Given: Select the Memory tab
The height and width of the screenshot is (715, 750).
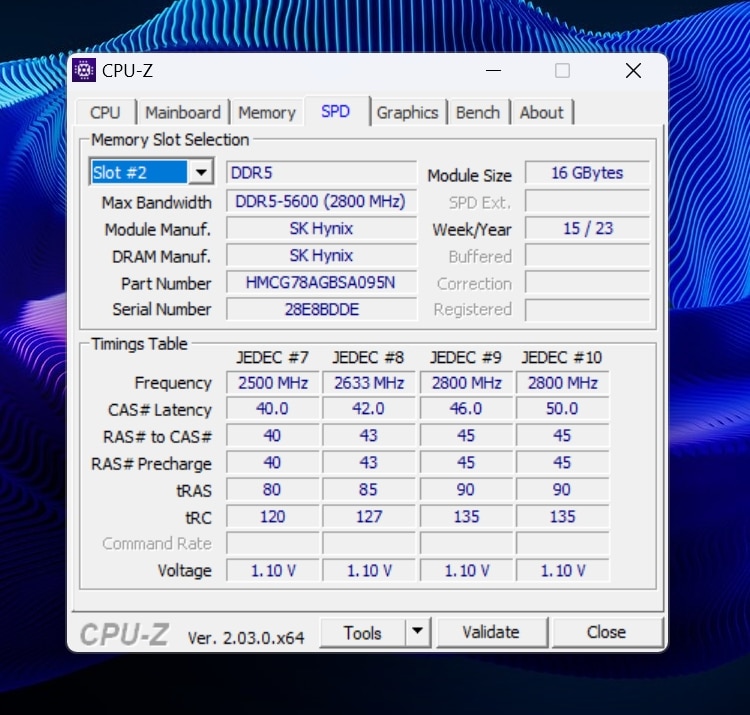Looking at the screenshot, I should click(267, 113).
